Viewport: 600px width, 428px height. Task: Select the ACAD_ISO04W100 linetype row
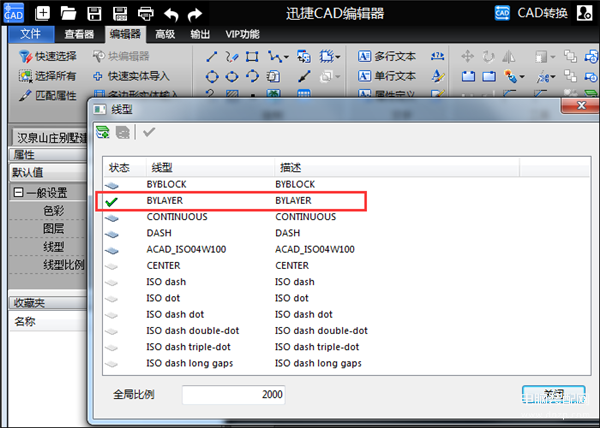click(x=346, y=249)
